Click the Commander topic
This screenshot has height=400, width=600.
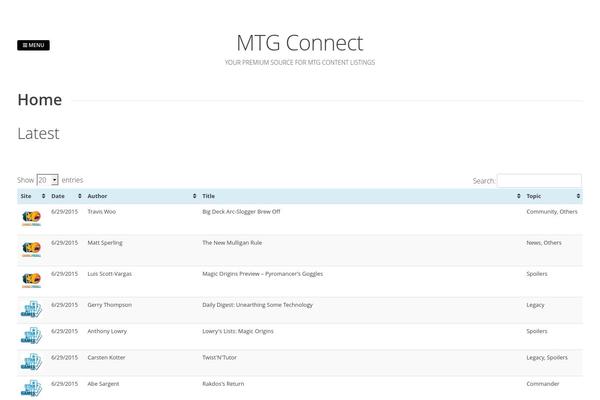pyautogui.click(x=543, y=384)
